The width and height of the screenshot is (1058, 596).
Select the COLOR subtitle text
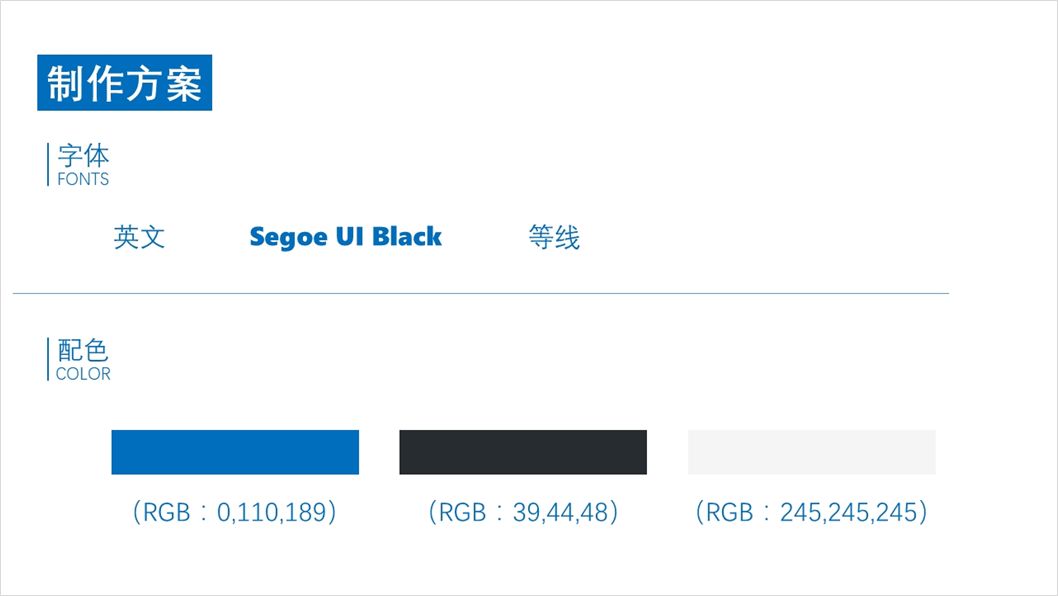click(x=83, y=374)
